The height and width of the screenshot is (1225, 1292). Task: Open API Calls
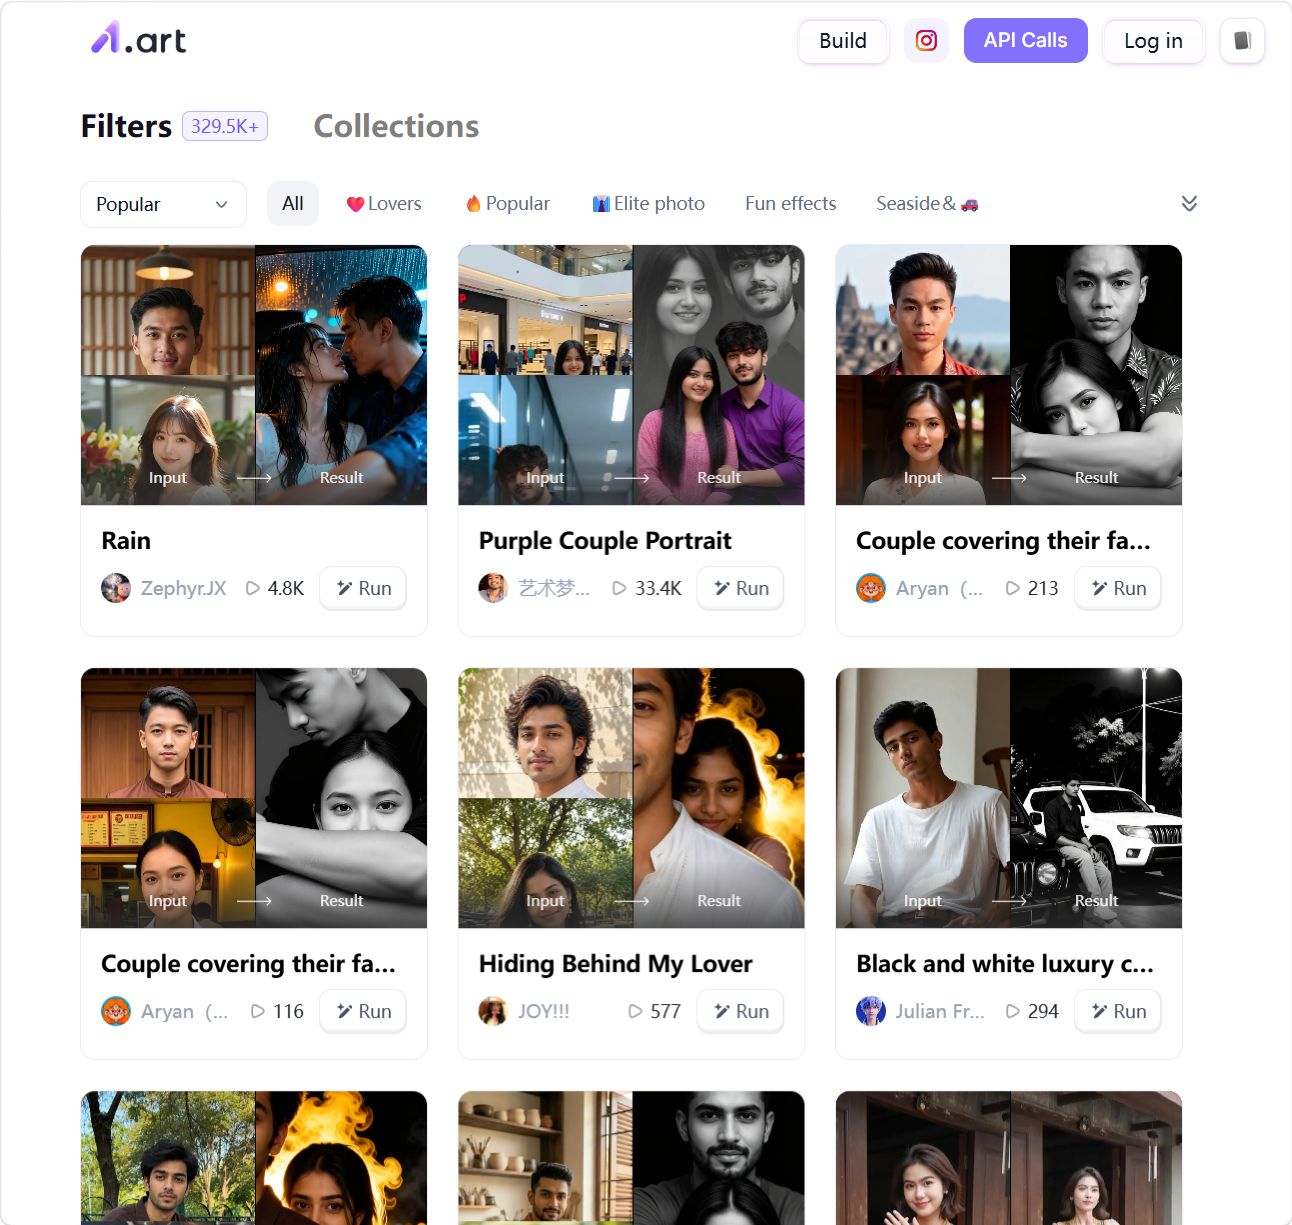pyautogui.click(x=1025, y=41)
